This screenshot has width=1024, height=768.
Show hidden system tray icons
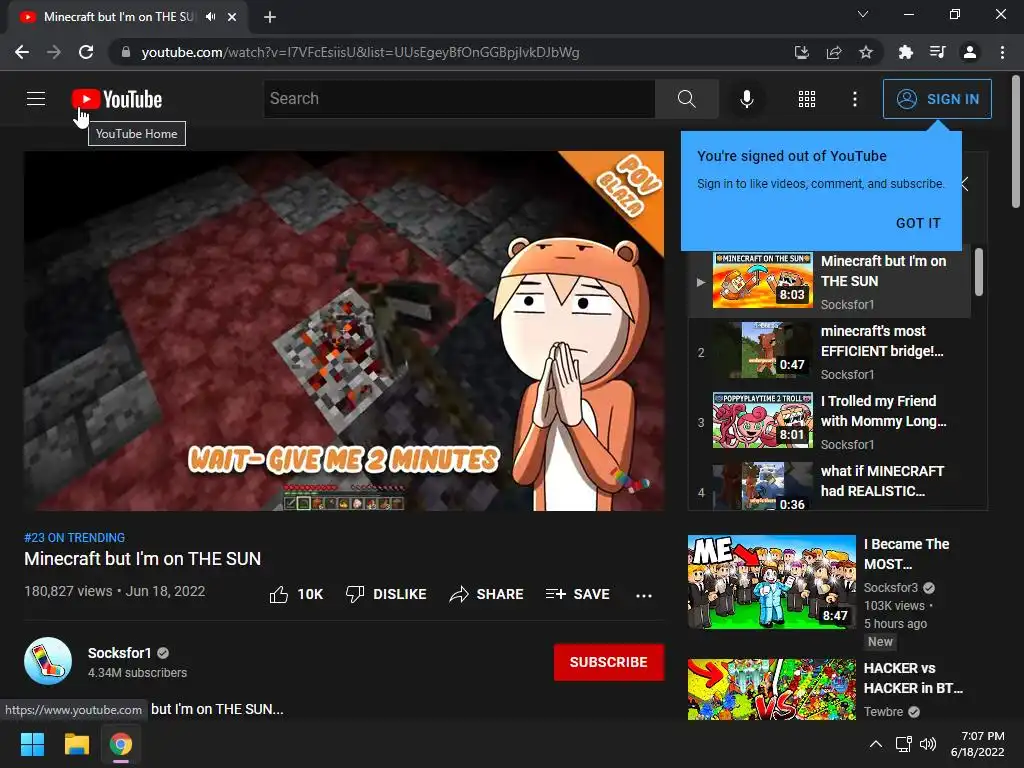tap(876, 744)
